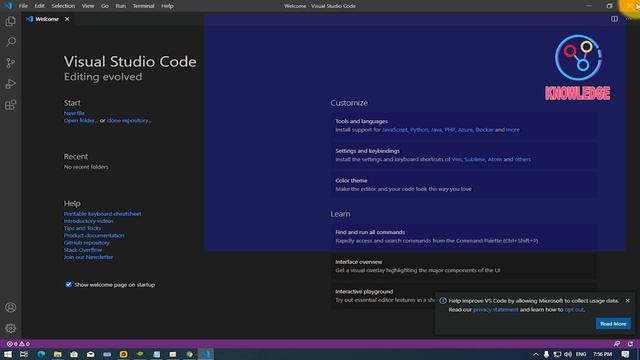This screenshot has height=360, width=640.
Task: Install Sublime keybindings link
Action: coord(475,160)
